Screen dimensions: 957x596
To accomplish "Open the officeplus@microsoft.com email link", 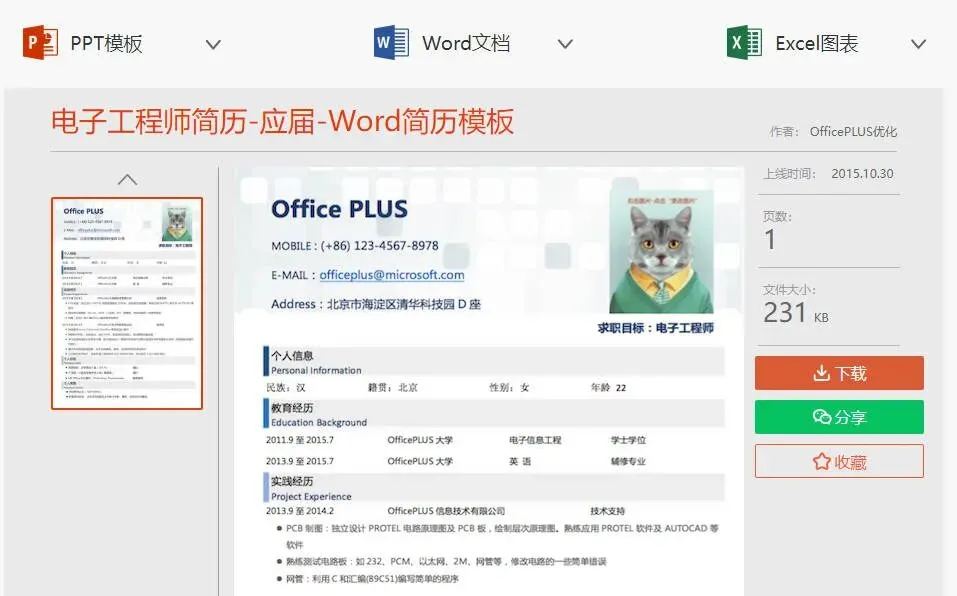I will pyautogui.click(x=392, y=275).
